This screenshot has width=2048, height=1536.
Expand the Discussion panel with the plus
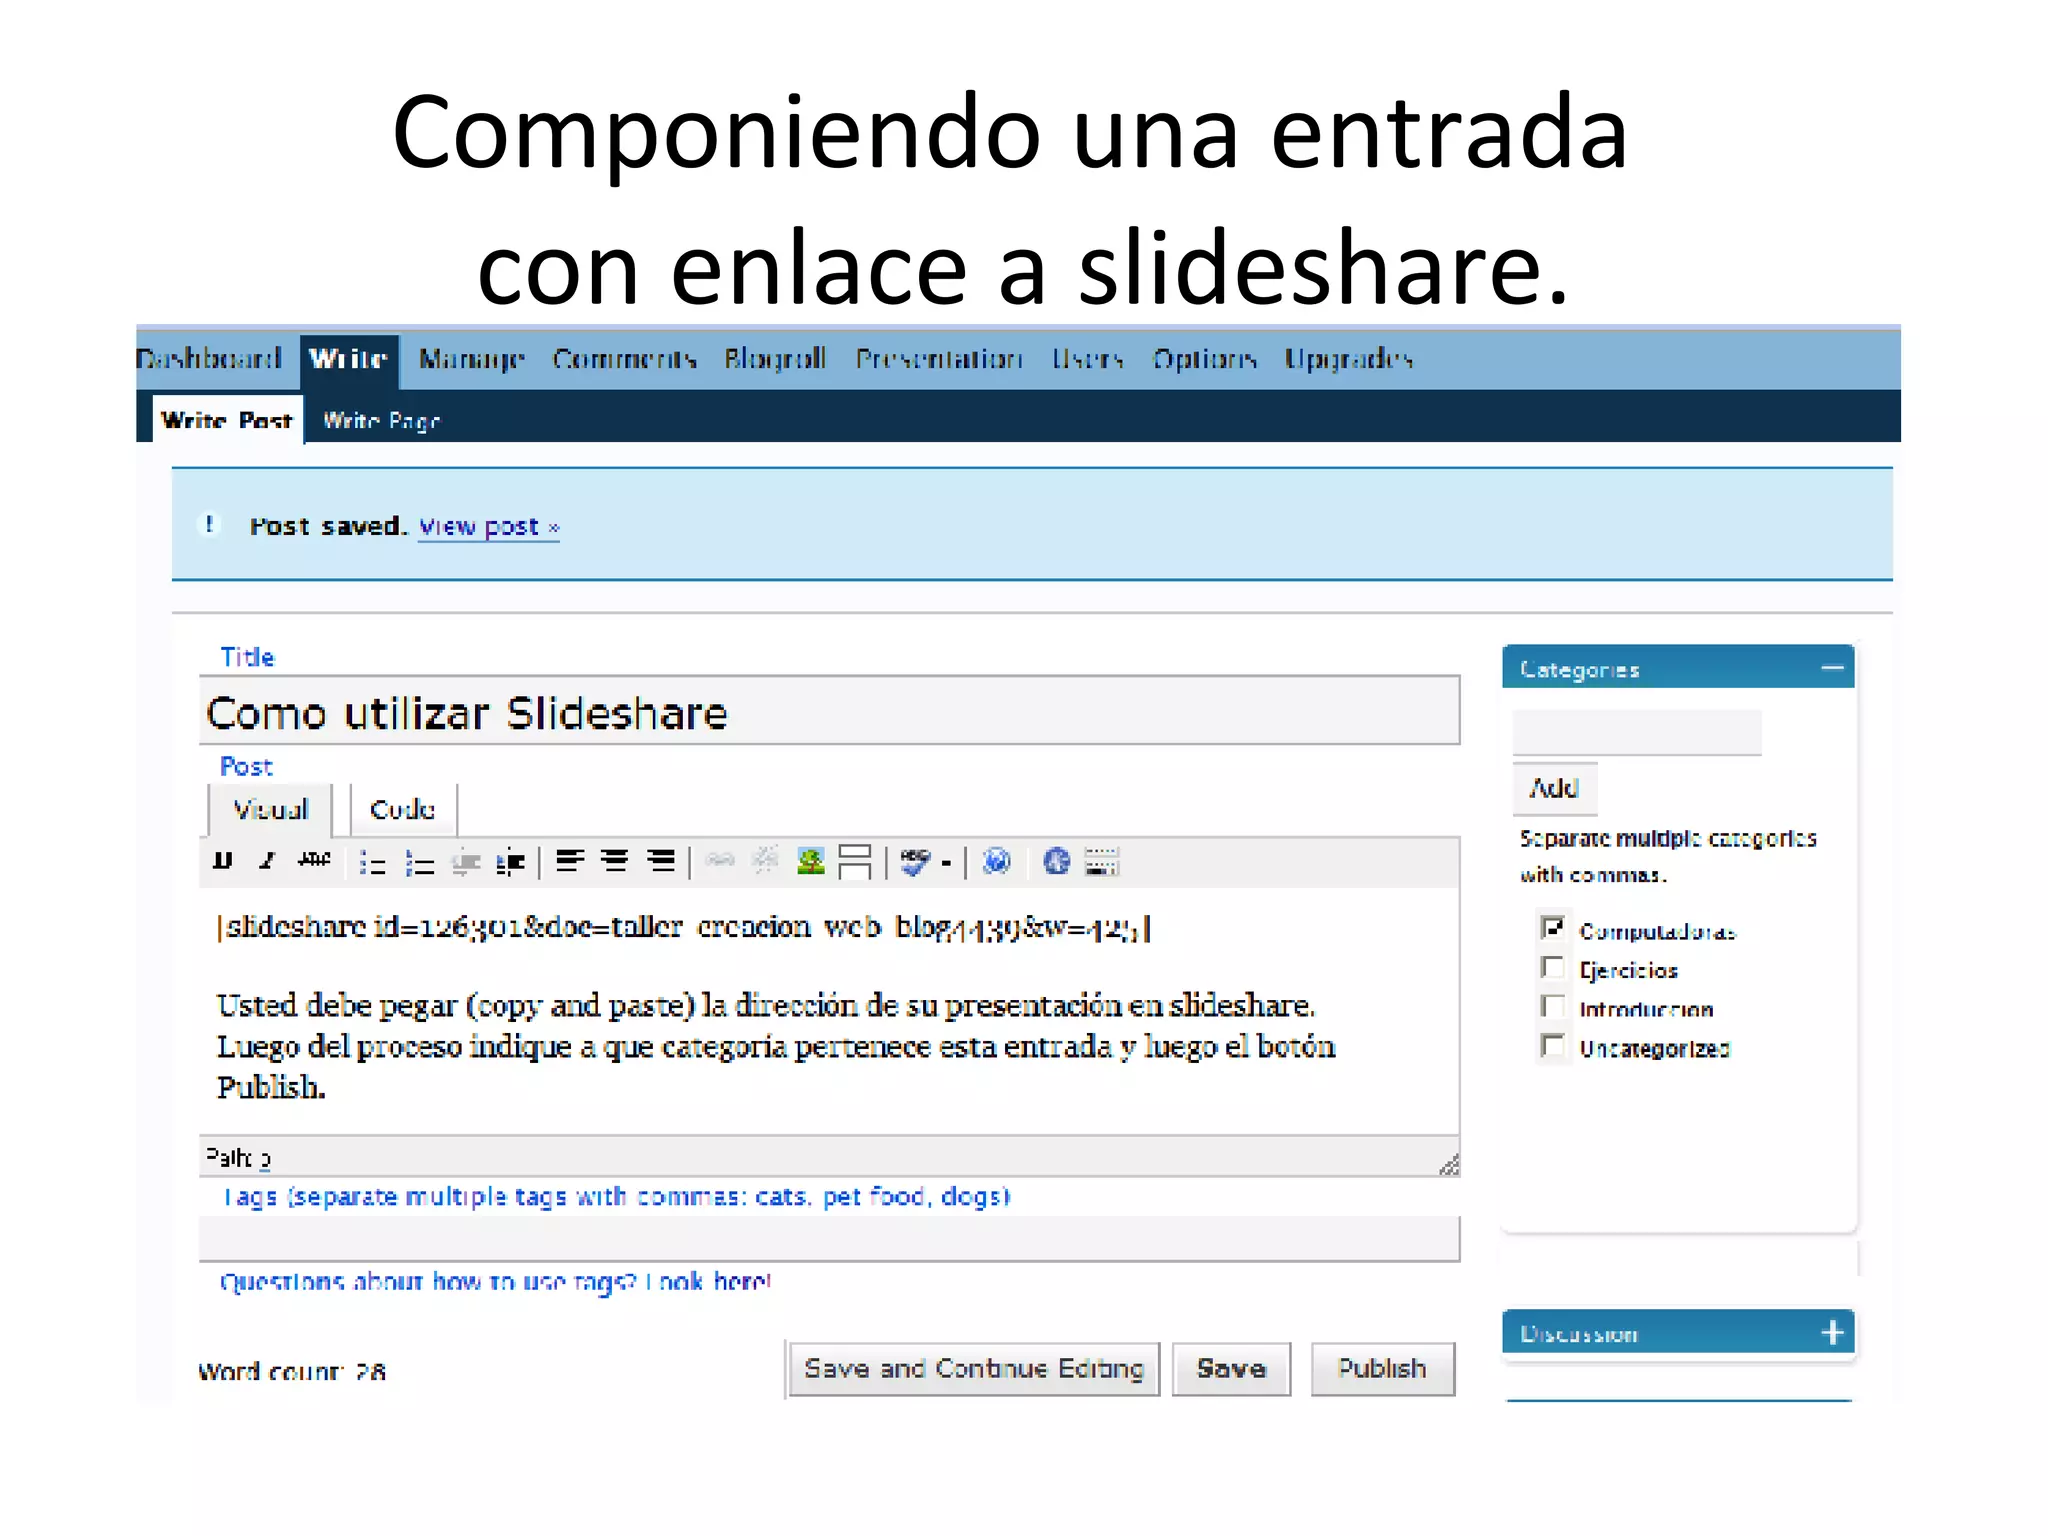(x=1832, y=1332)
